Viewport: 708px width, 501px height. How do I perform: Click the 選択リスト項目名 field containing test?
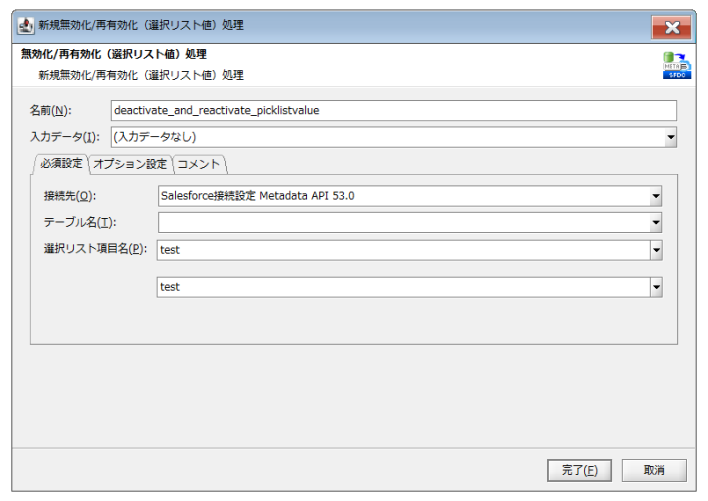[402, 250]
